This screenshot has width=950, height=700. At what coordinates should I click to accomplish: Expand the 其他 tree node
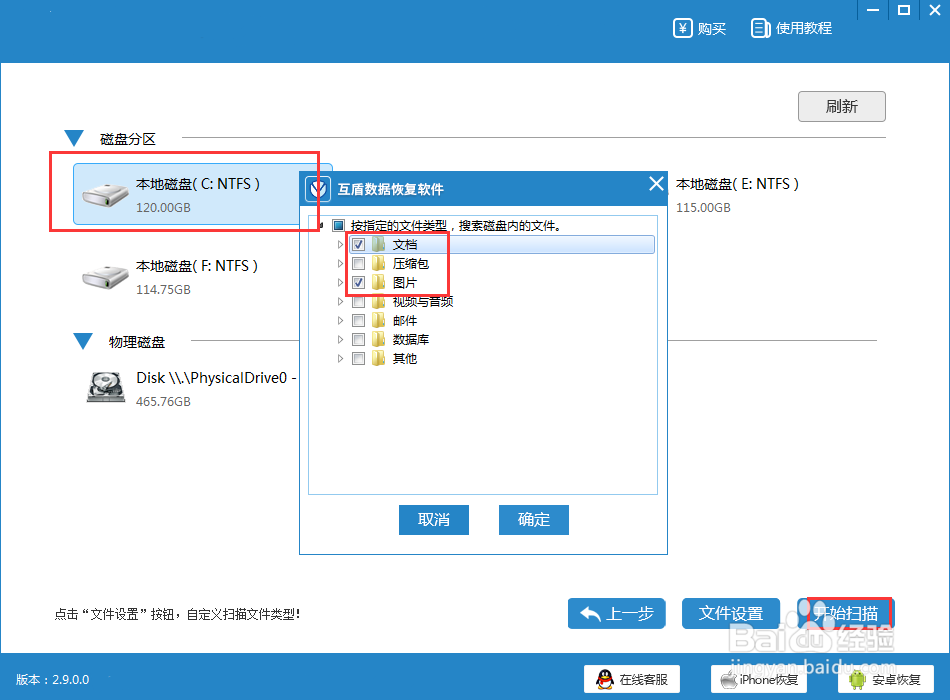(340, 359)
